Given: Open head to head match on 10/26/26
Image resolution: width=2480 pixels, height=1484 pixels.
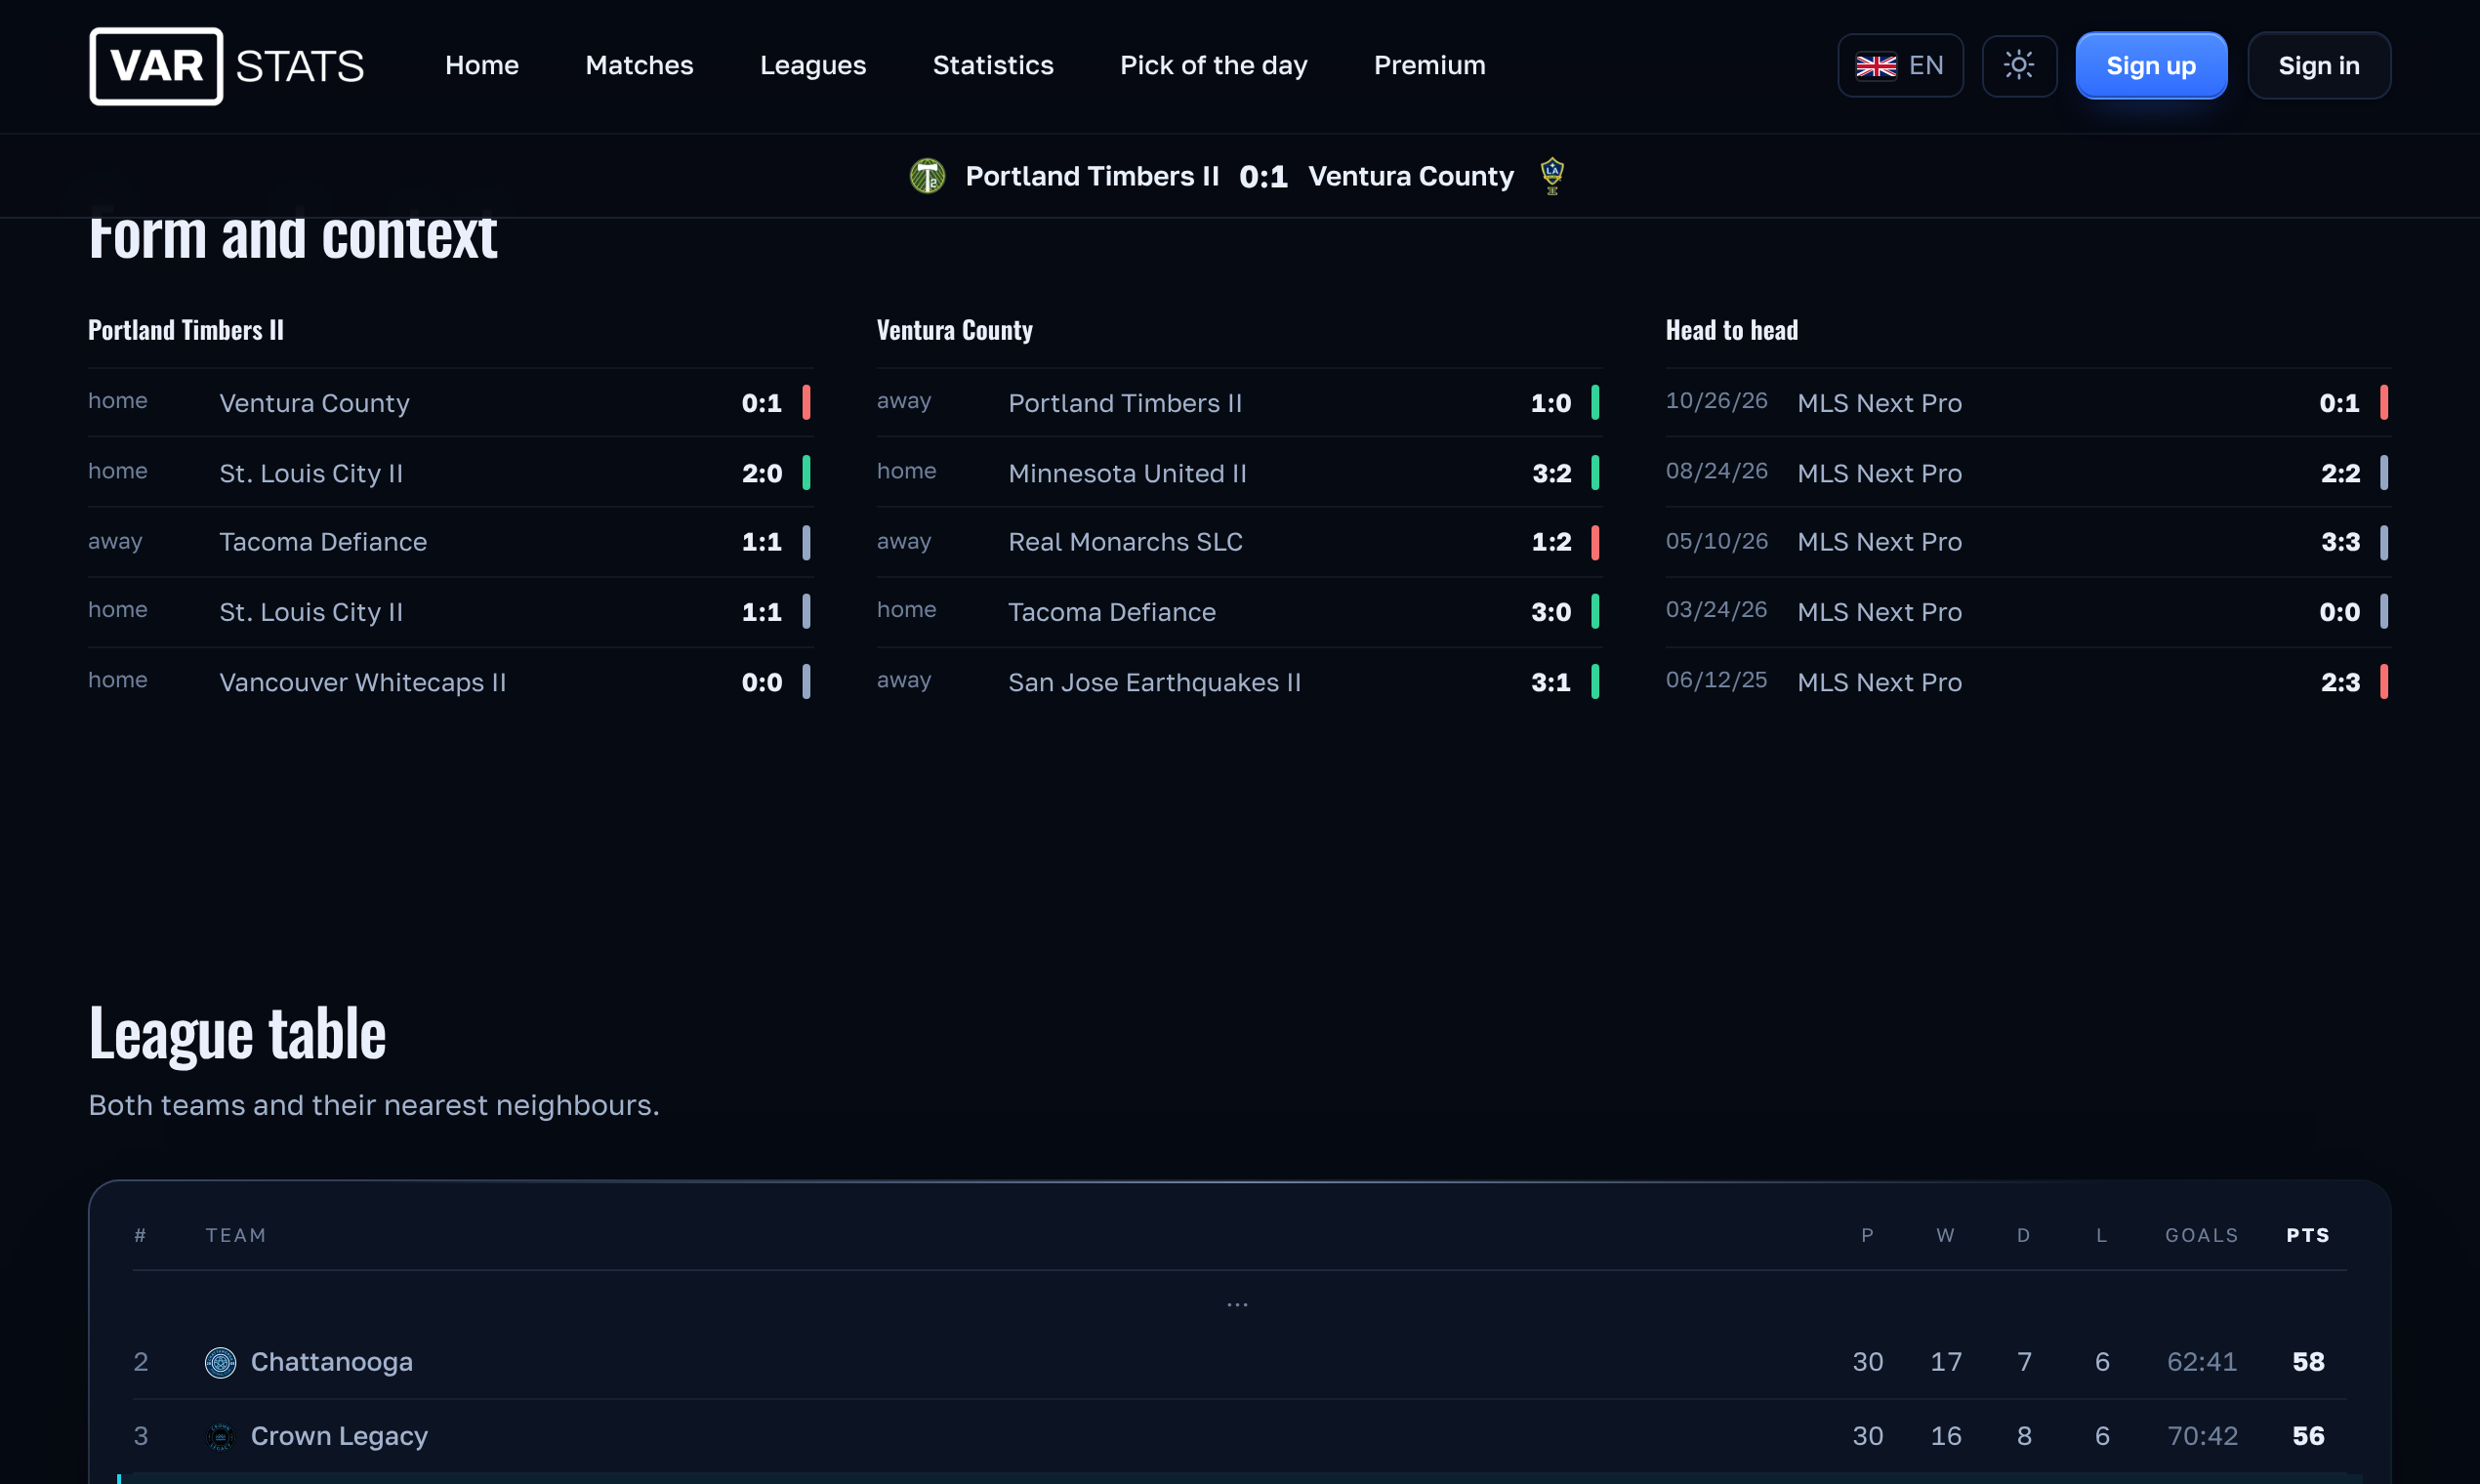Looking at the screenshot, I should [x=2028, y=403].
